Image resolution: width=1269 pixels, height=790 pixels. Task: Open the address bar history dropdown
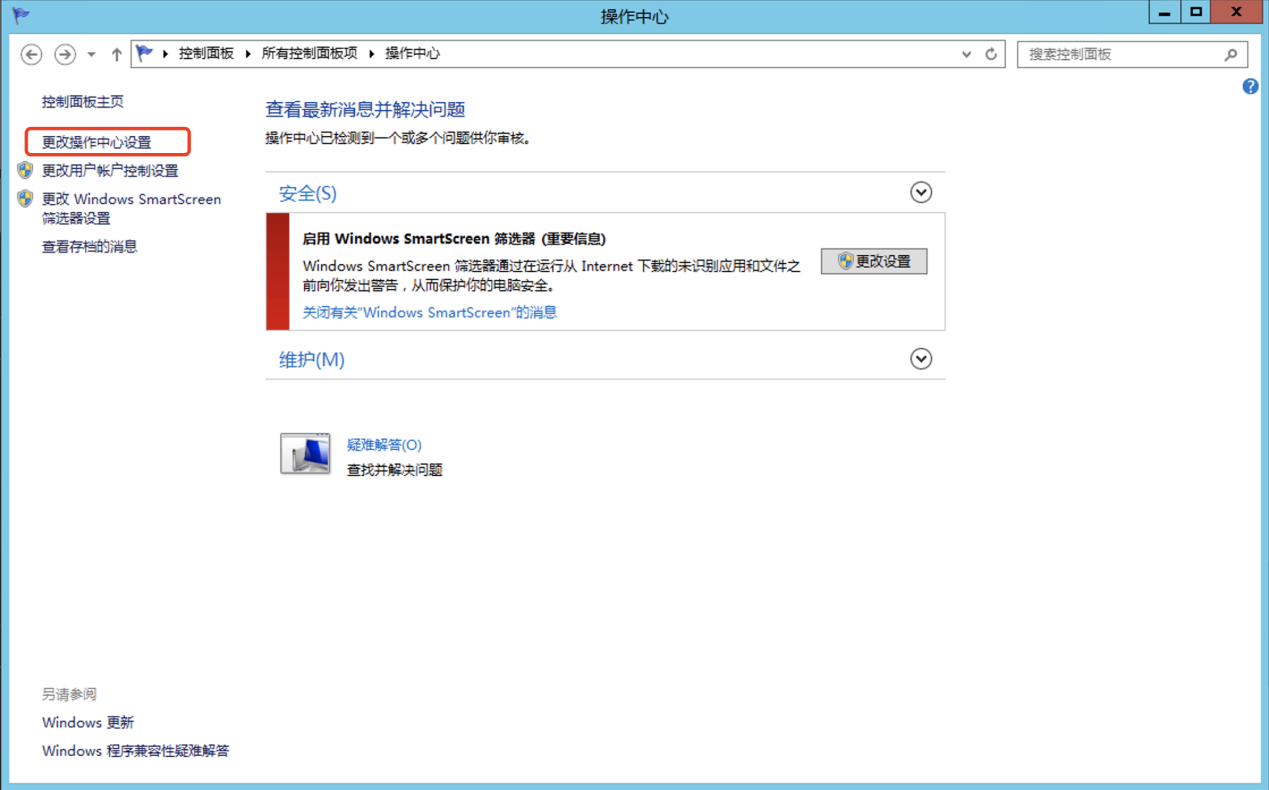pos(966,54)
